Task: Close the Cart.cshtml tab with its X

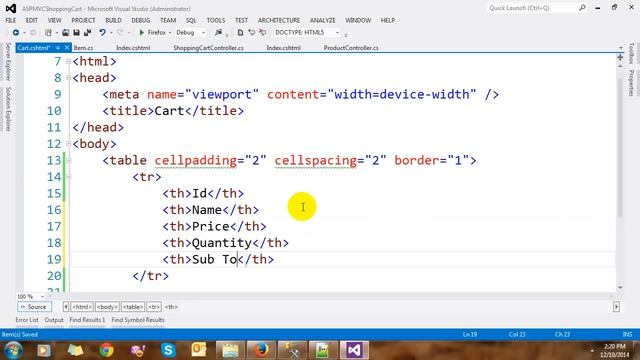Action: pyautogui.click(x=67, y=48)
